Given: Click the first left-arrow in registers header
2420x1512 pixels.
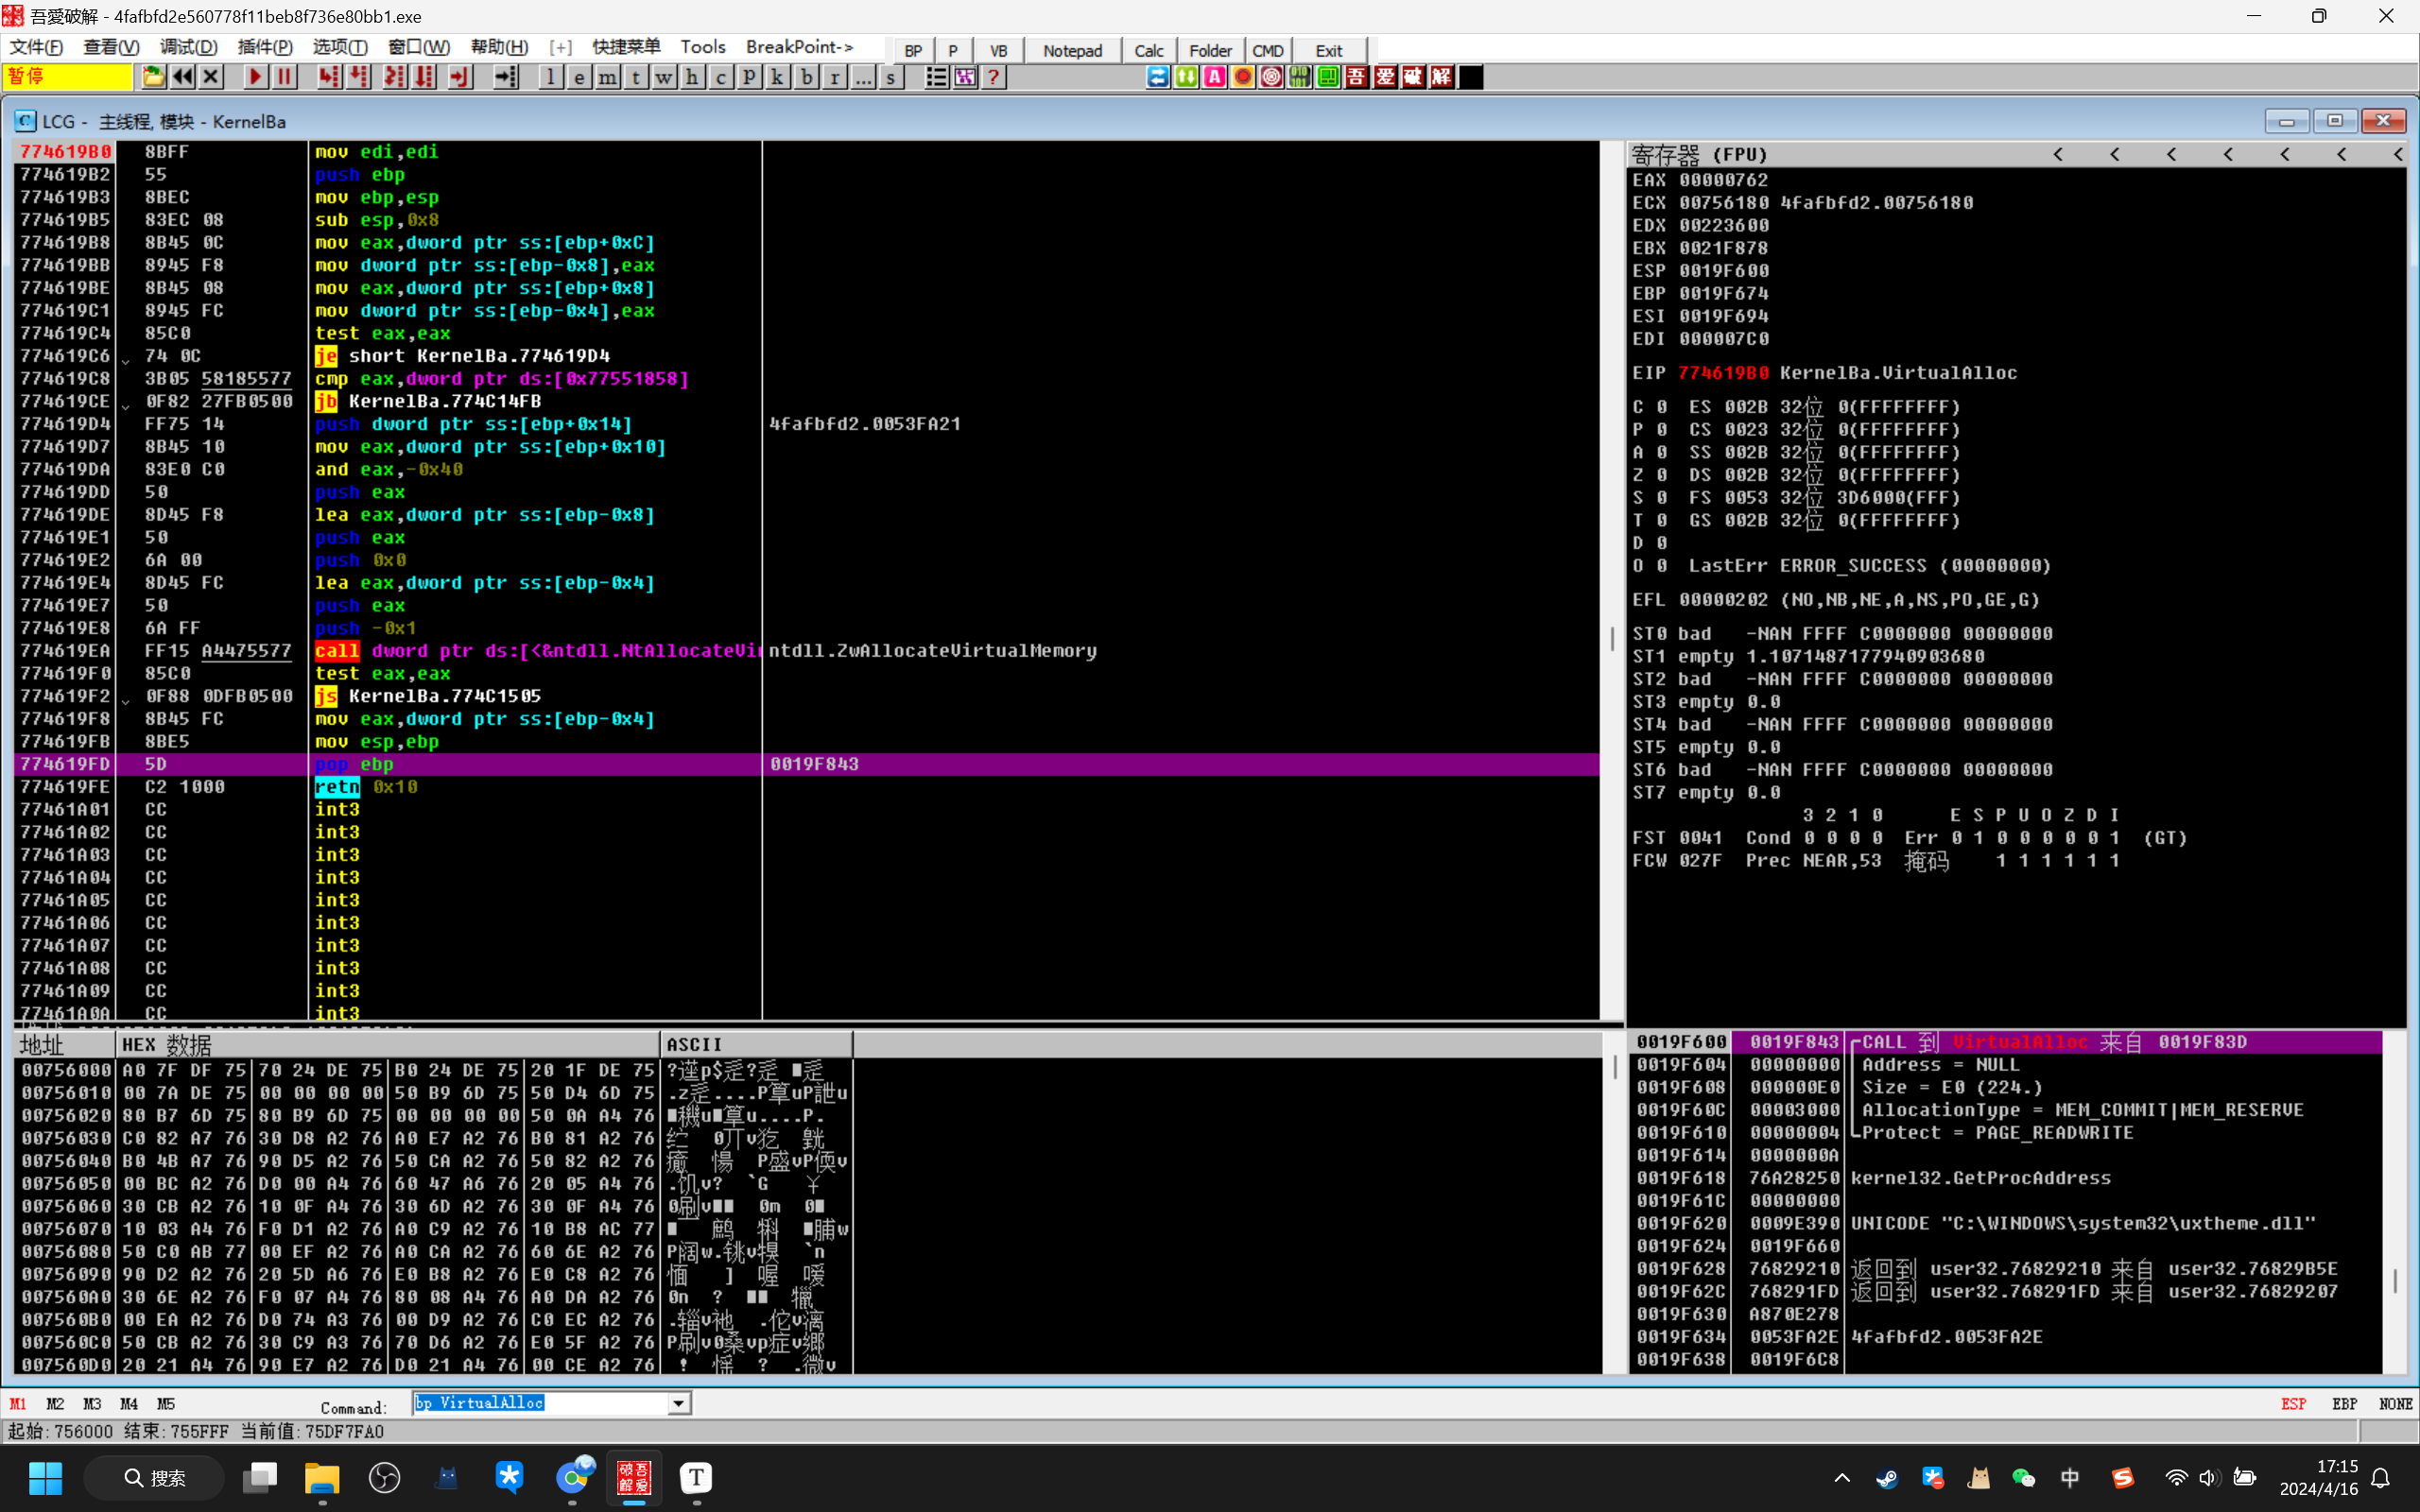Looking at the screenshot, I should (2058, 154).
